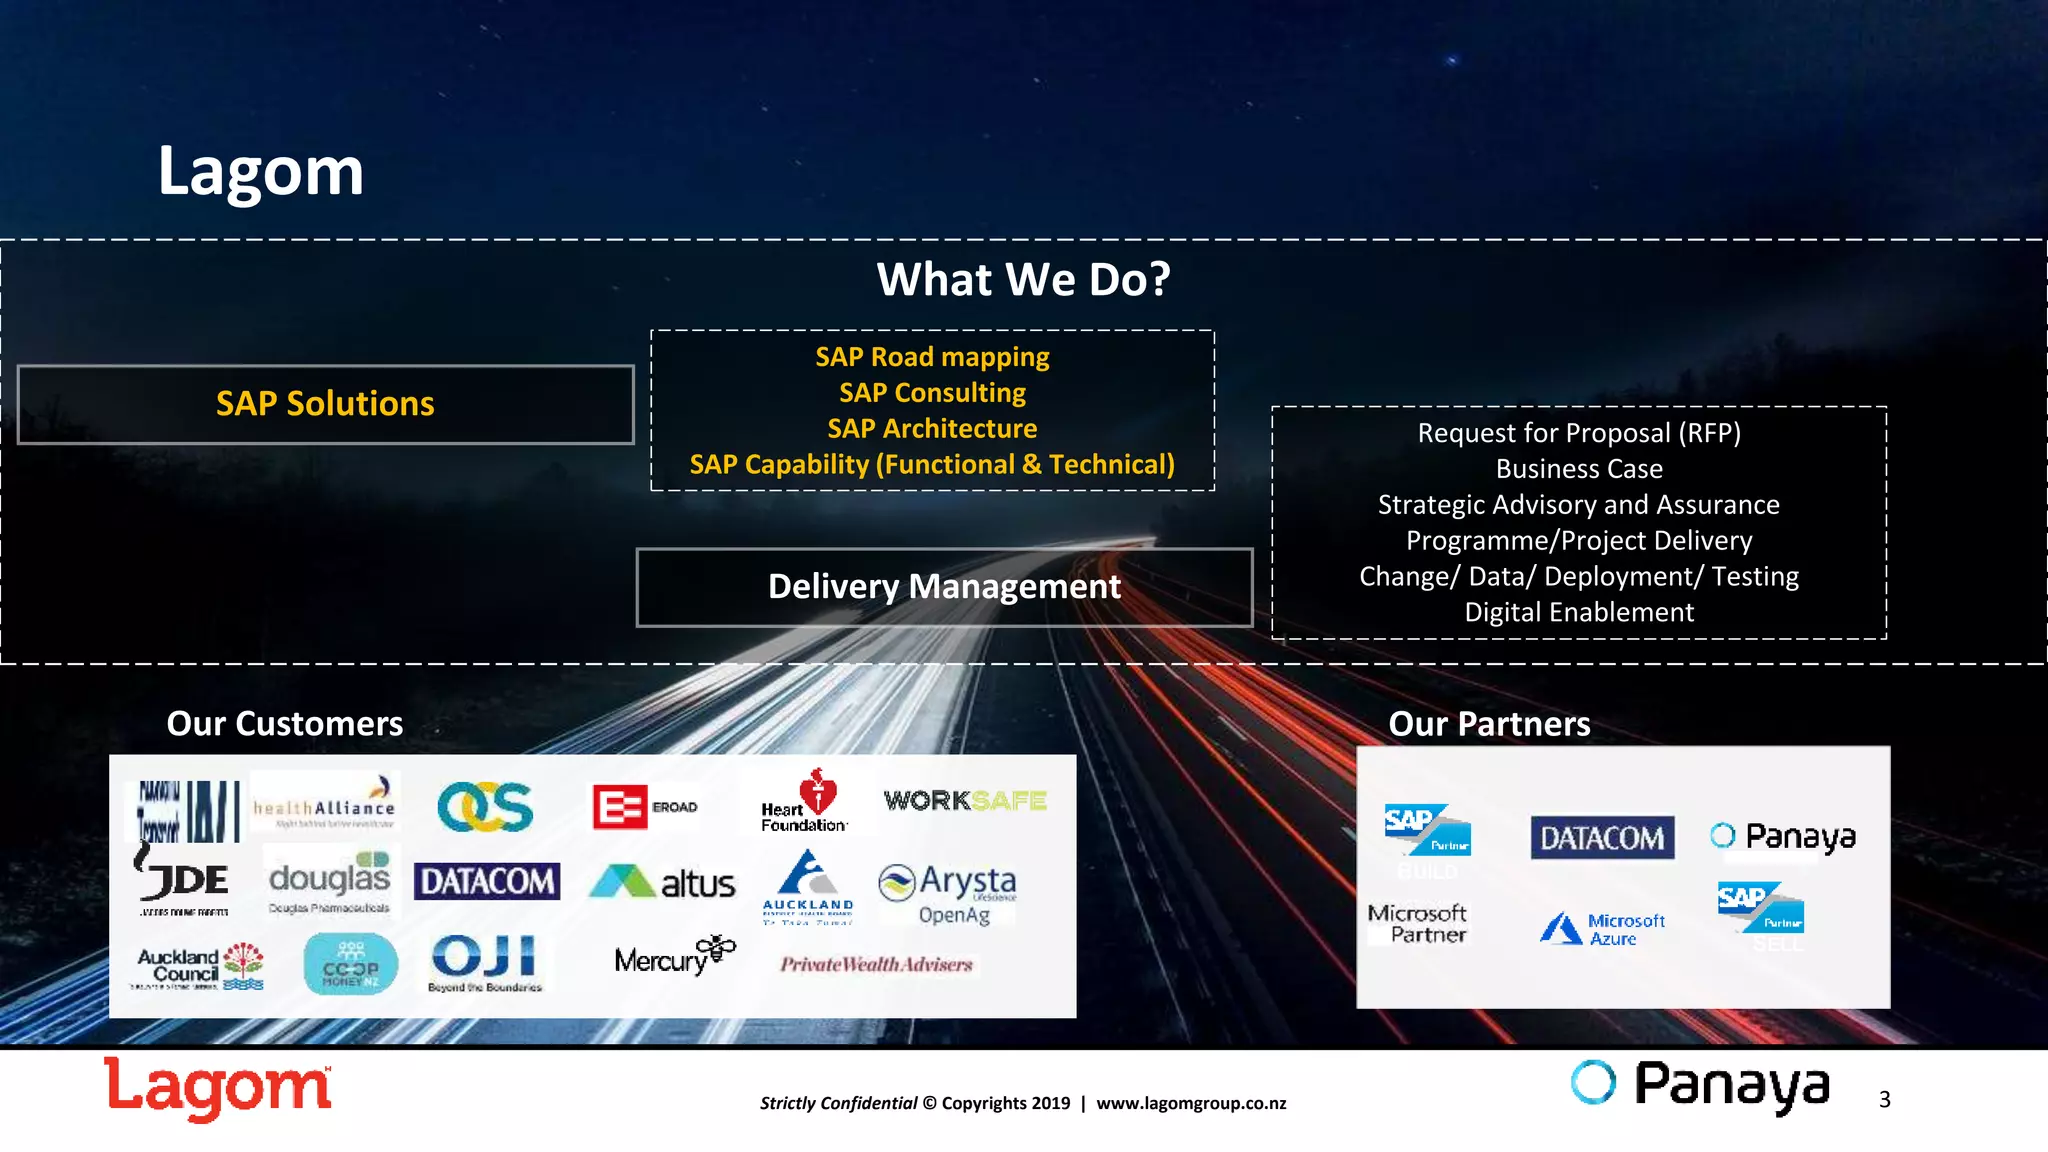This screenshot has height=1152, width=2048.
Task: Select the SAP Solutions box
Action: [x=325, y=404]
